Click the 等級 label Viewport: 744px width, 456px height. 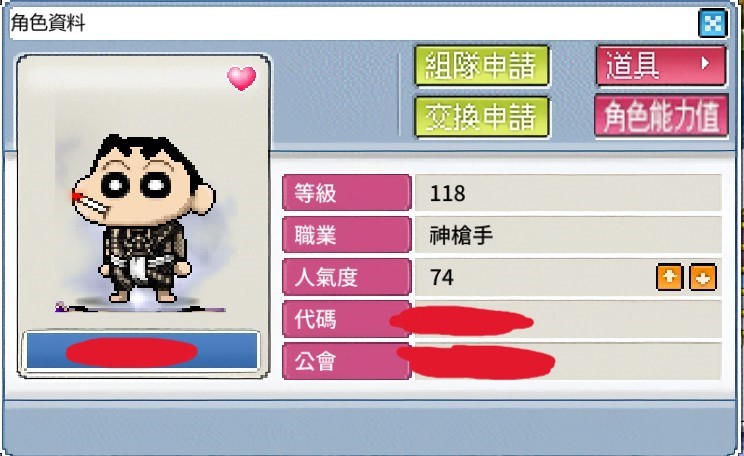coord(346,193)
